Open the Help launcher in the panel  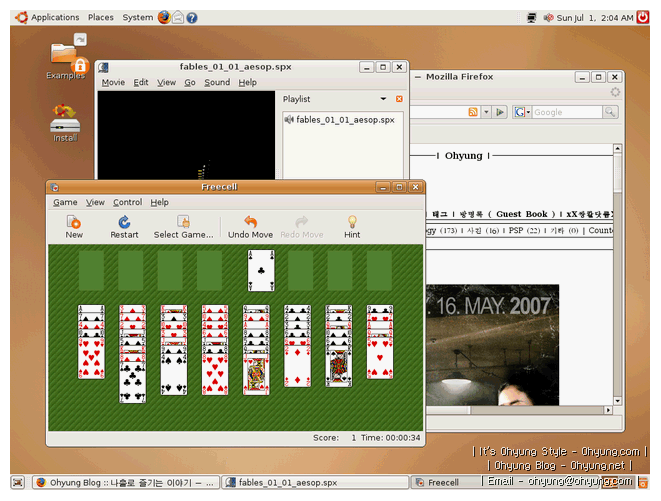(x=192, y=18)
